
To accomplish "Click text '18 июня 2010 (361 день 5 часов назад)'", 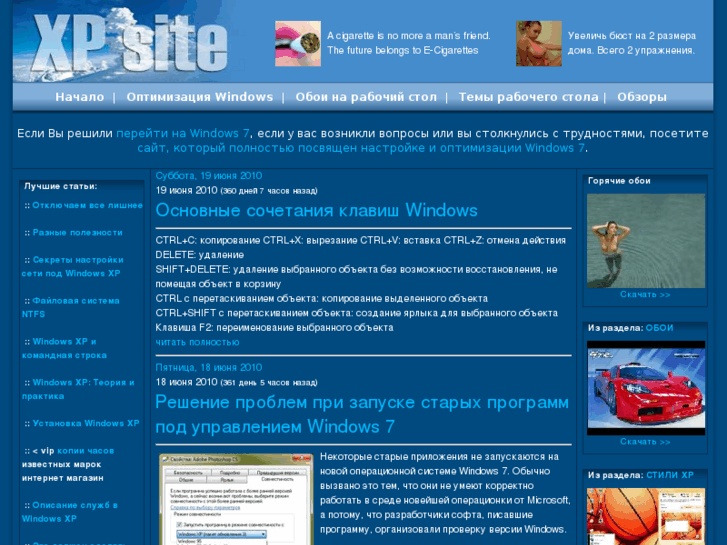I will pos(236,382).
